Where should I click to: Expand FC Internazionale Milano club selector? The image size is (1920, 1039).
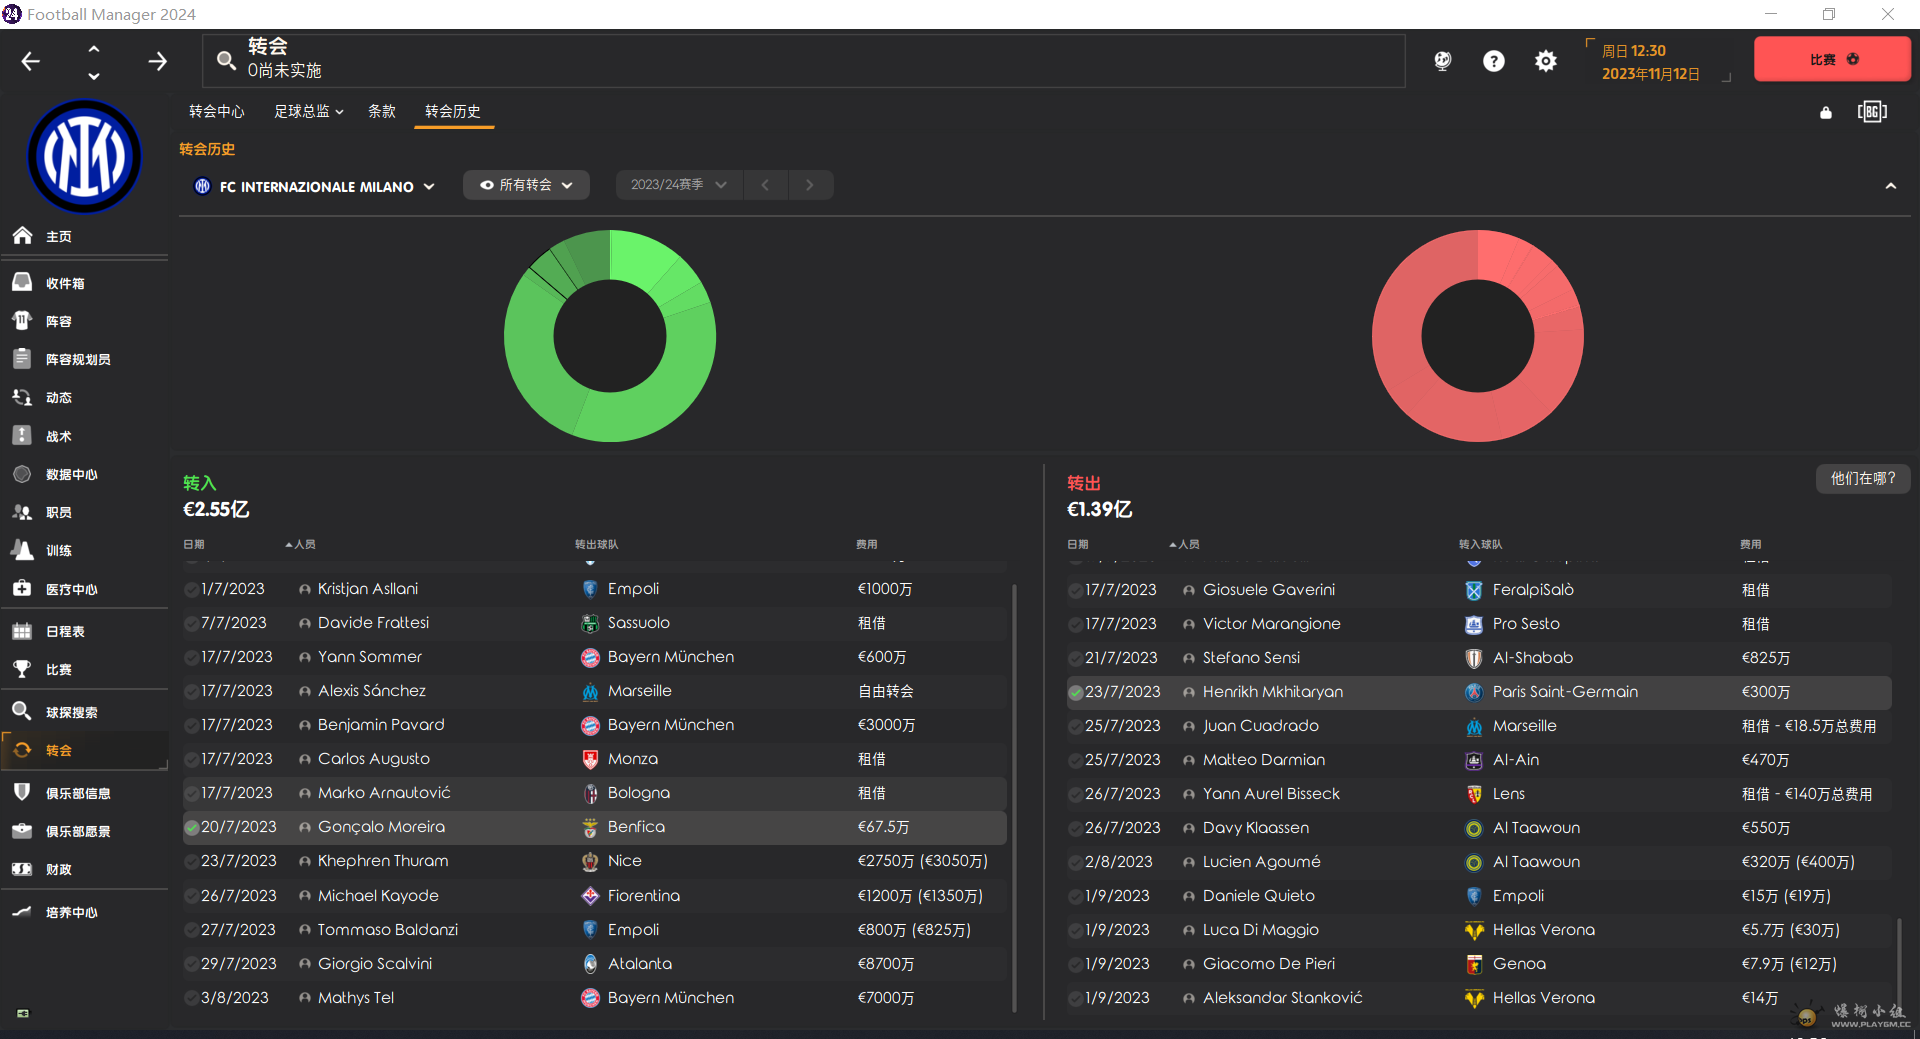tap(315, 186)
